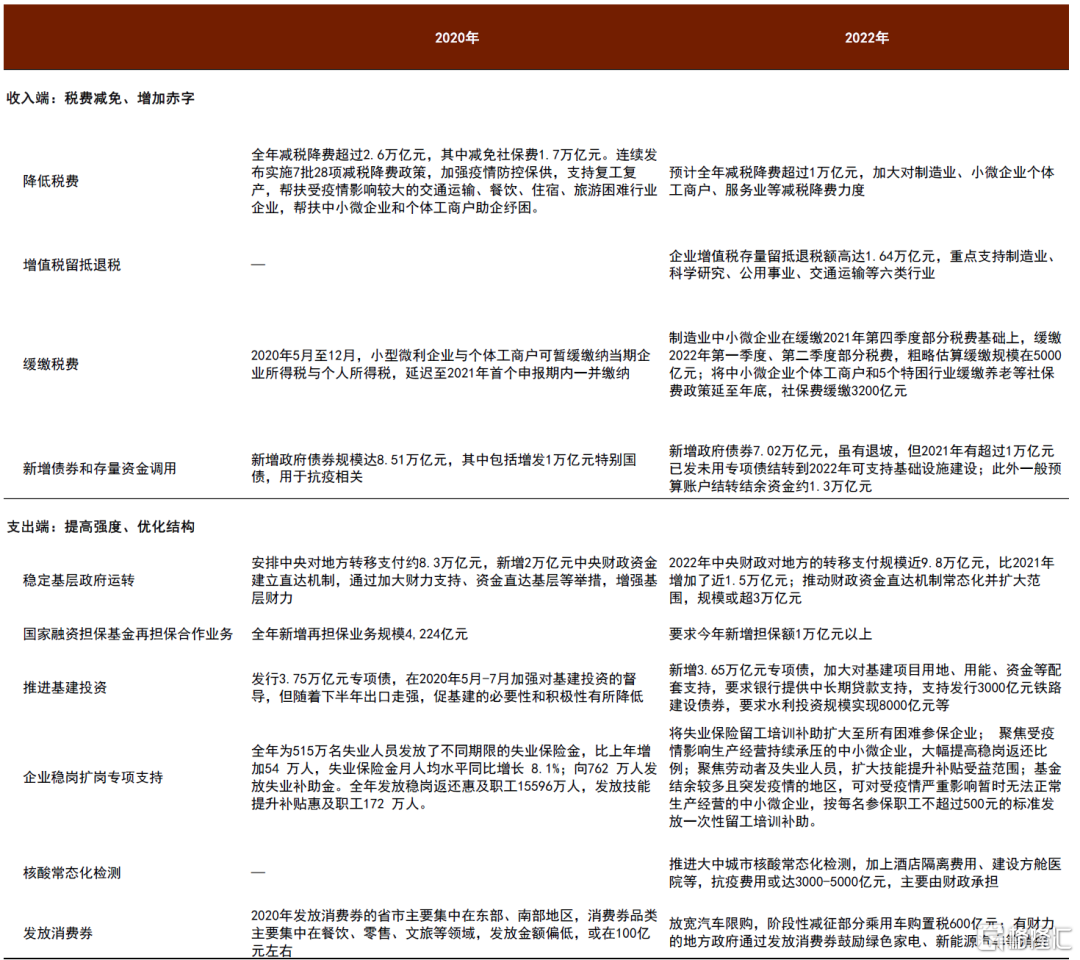Click the 2020 cell on 全年新增再担保业务规模4,224亿元
This screenshot has width=1080, height=960.
coord(359,633)
